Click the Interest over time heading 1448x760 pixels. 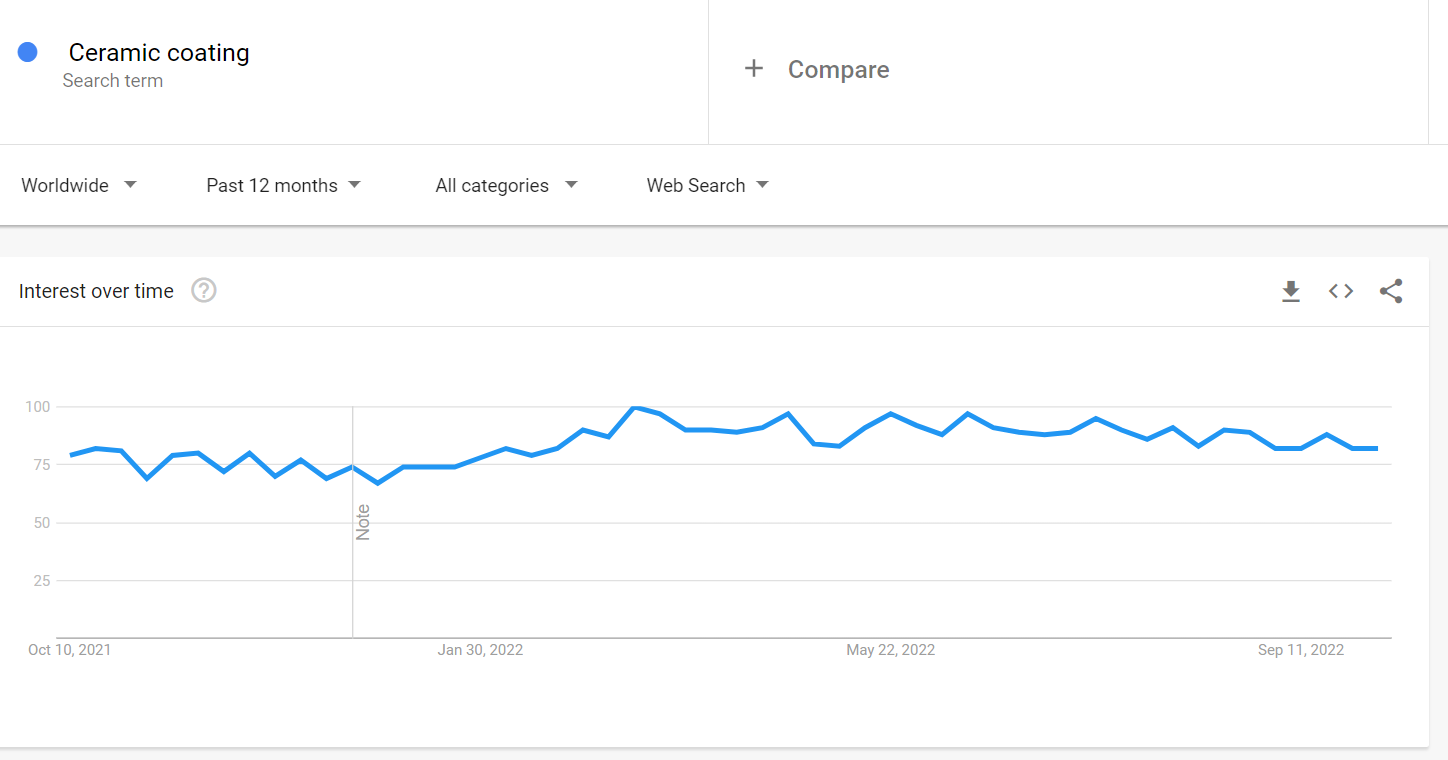click(96, 291)
